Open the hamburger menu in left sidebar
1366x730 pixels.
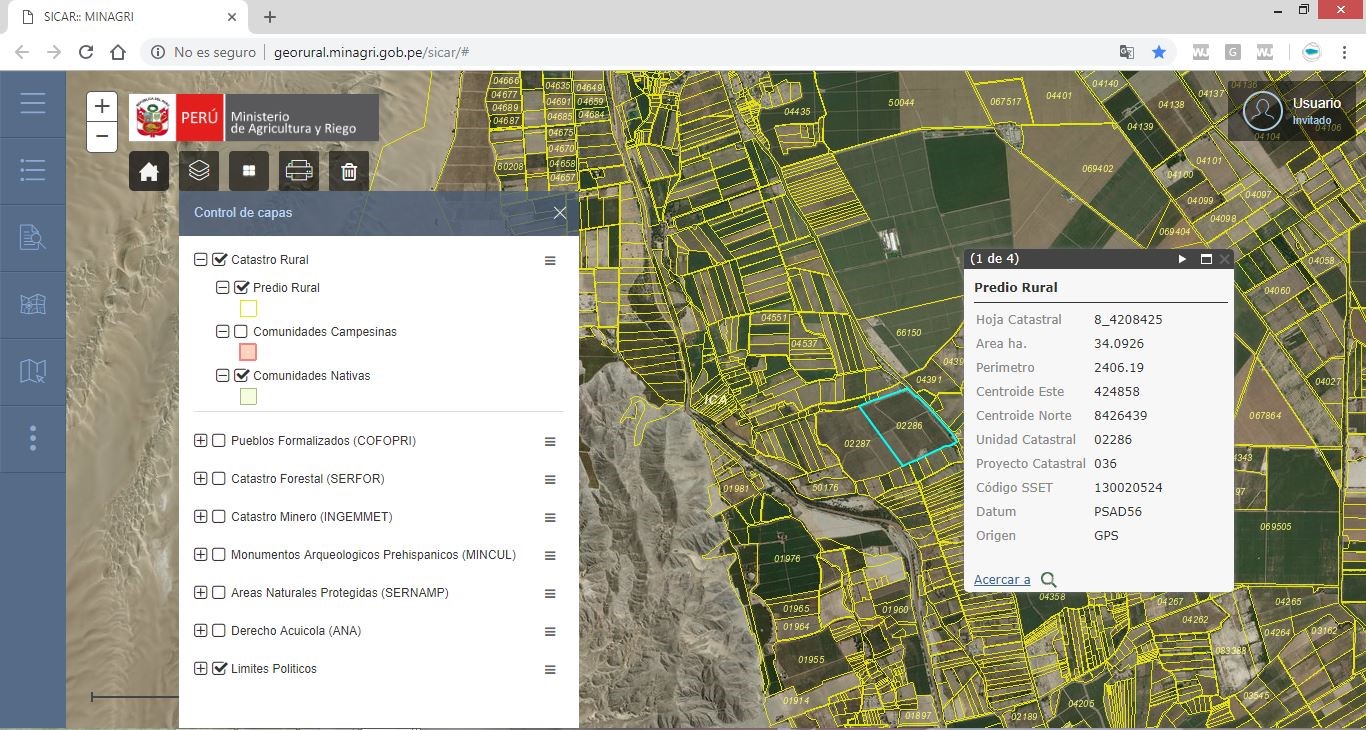pyautogui.click(x=33, y=103)
